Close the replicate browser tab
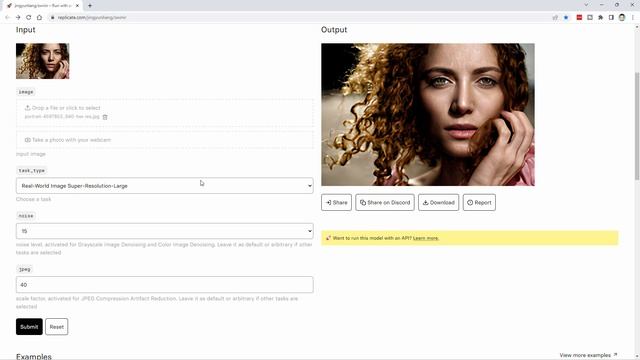Image resolution: width=640 pixels, height=360 pixels. (x=77, y=6)
